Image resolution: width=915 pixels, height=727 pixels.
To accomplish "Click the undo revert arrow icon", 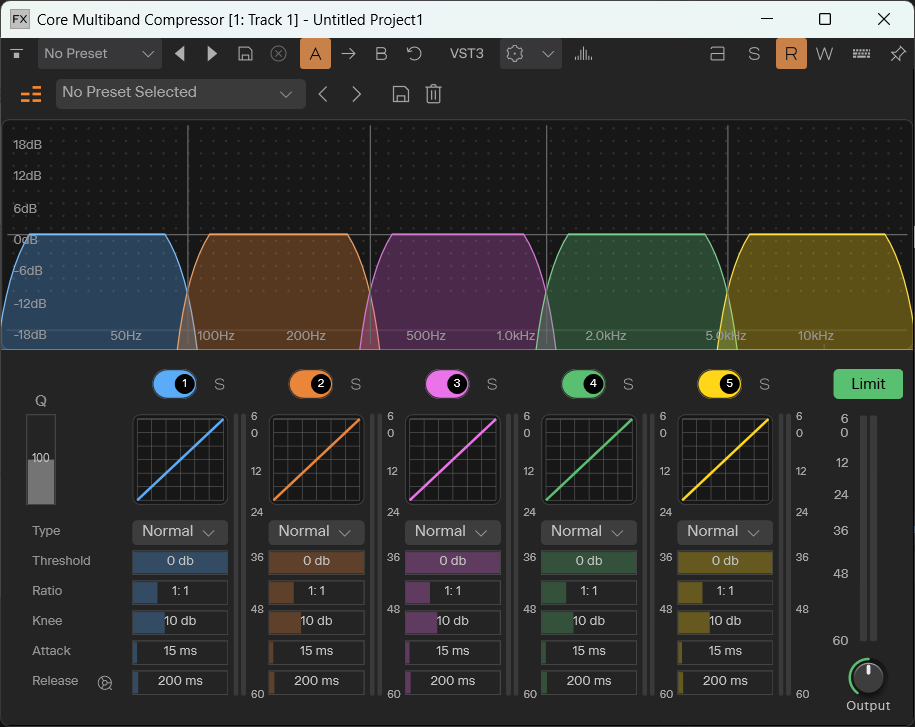I will [x=414, y=54].
